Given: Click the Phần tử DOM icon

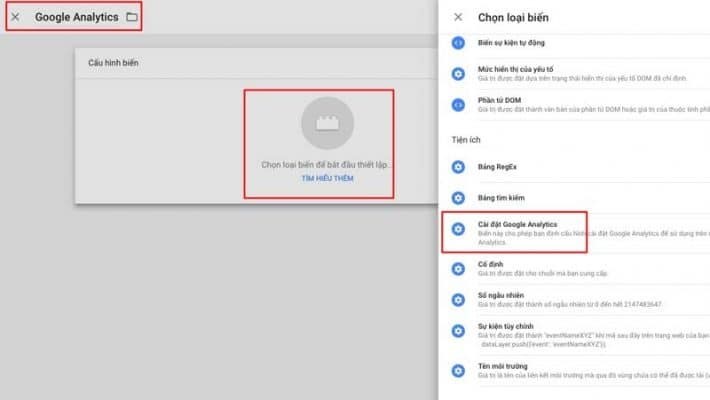Looking at the screenshot, I should pyautogui.click(x=458, y=105).
